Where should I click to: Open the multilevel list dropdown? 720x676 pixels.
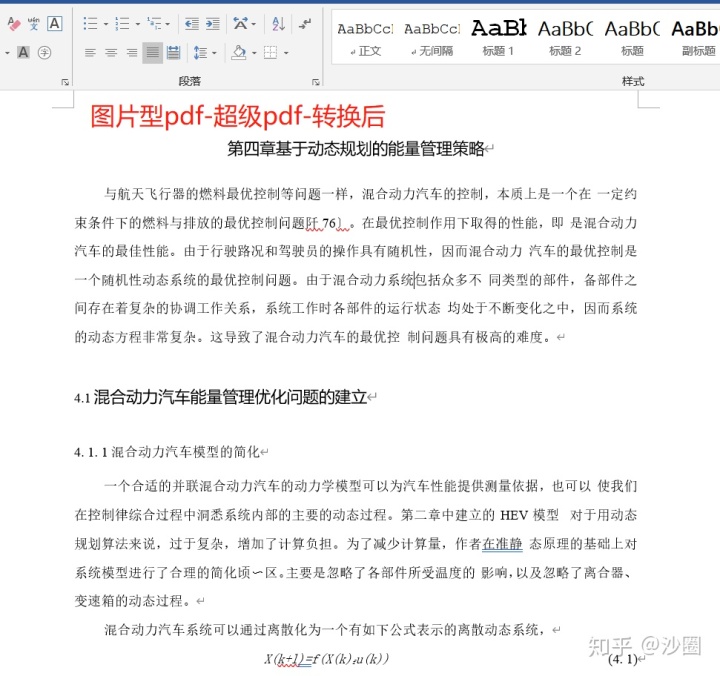click(168, 24)
